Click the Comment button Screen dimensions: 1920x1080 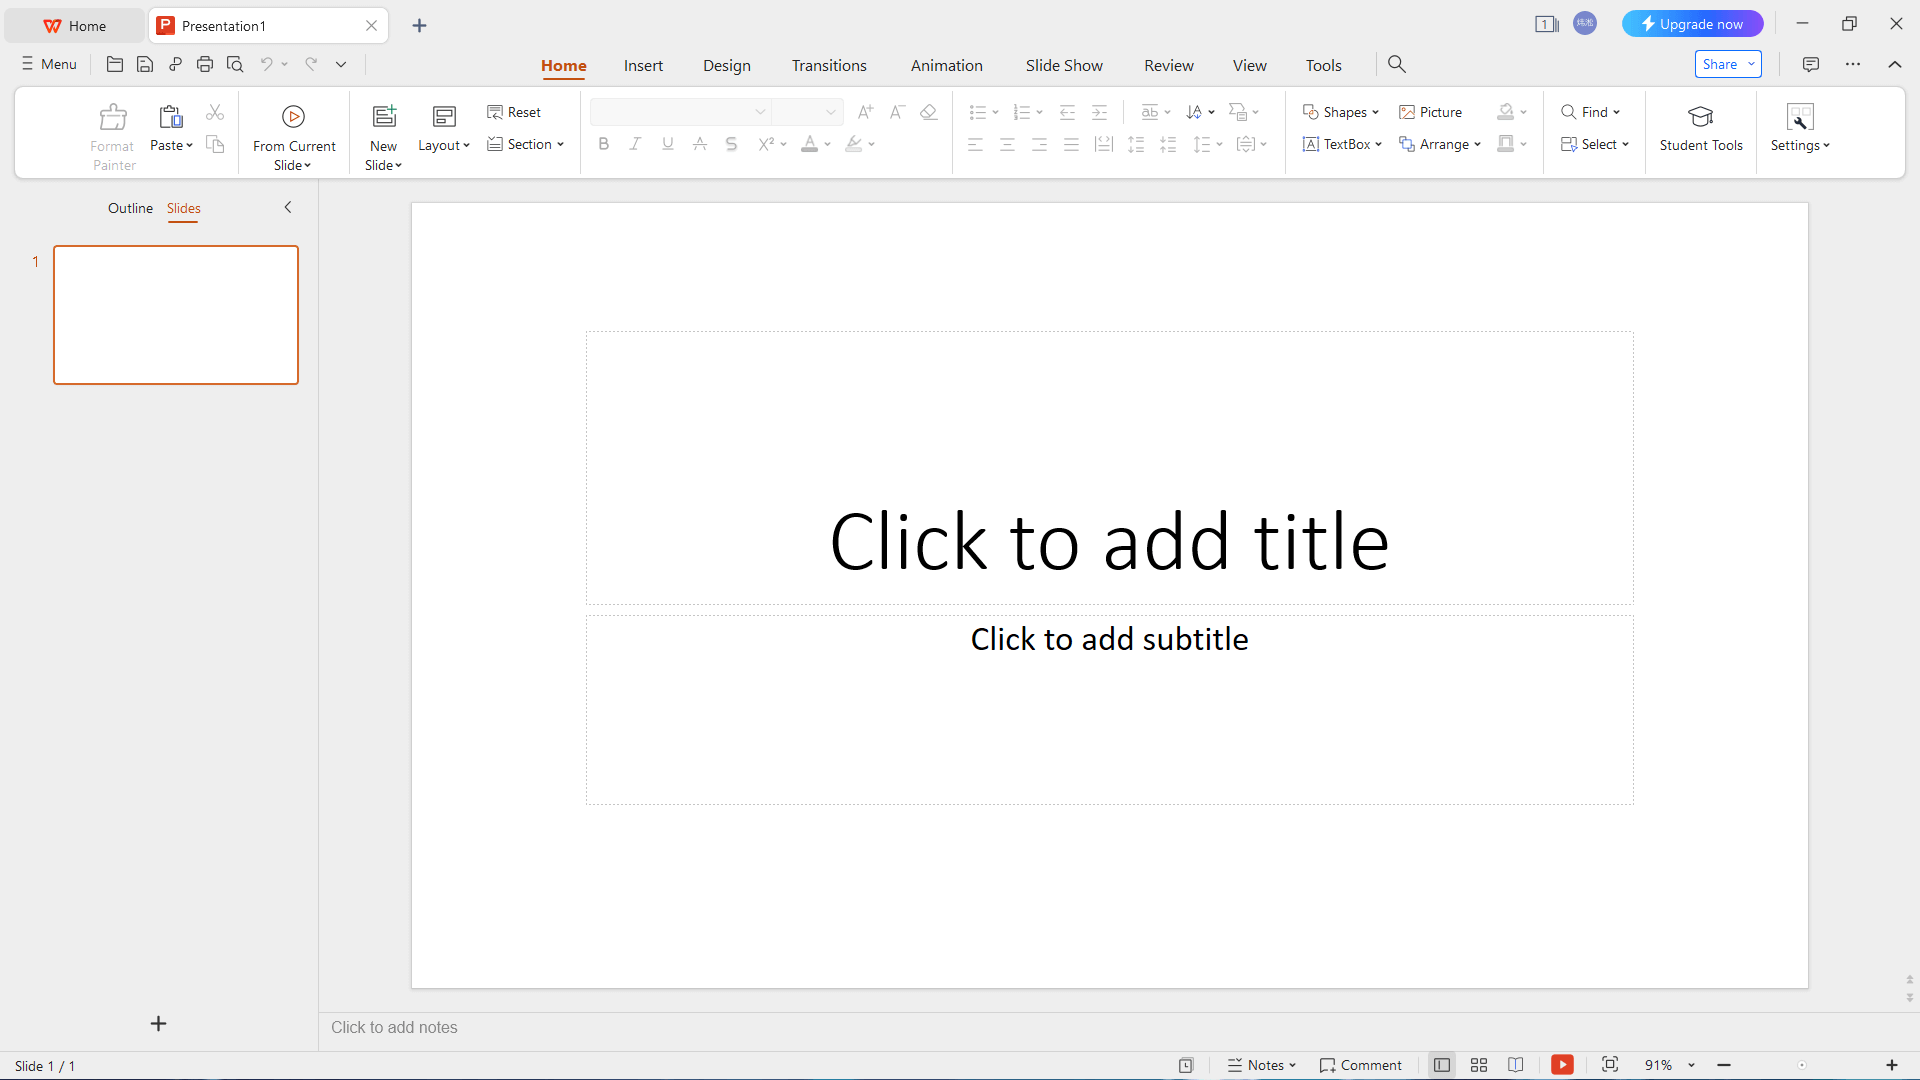tap(1360, 1065)
